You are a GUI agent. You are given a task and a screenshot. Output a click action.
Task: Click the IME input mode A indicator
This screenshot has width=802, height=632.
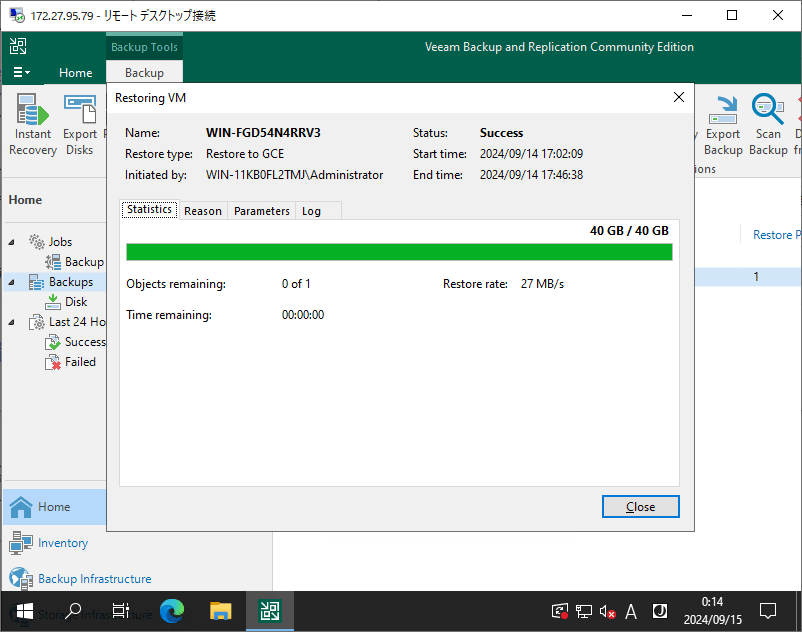[631, 611]
